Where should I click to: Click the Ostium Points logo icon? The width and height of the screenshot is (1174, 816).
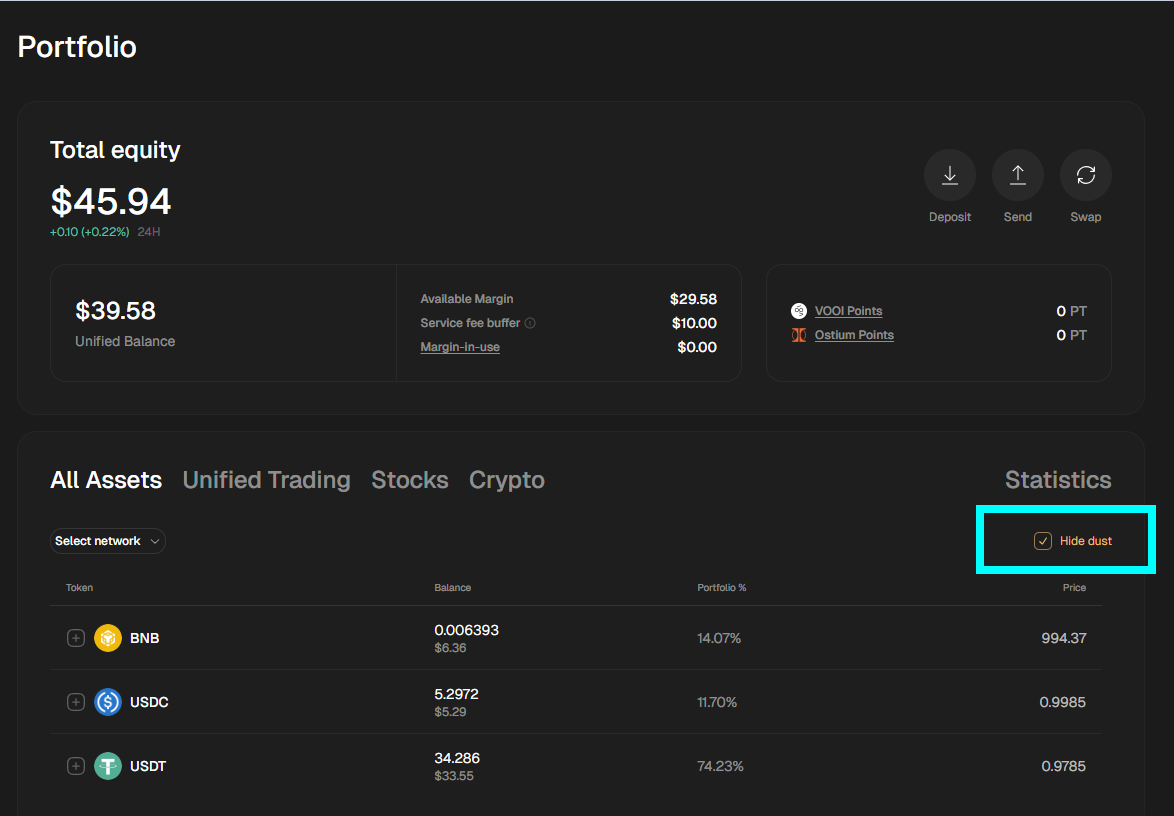(799, 335)
